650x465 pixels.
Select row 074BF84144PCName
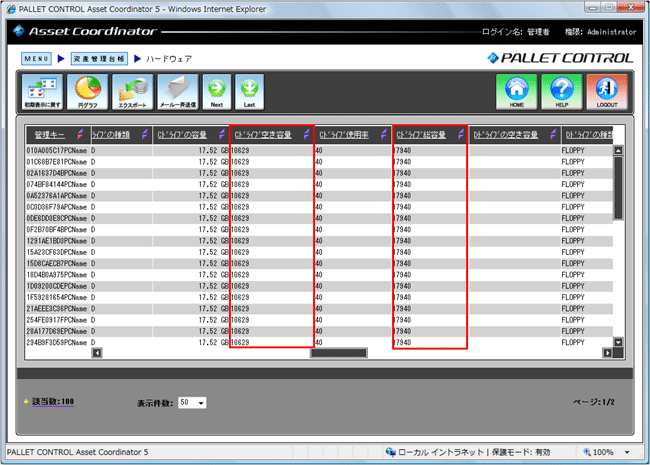319,184
